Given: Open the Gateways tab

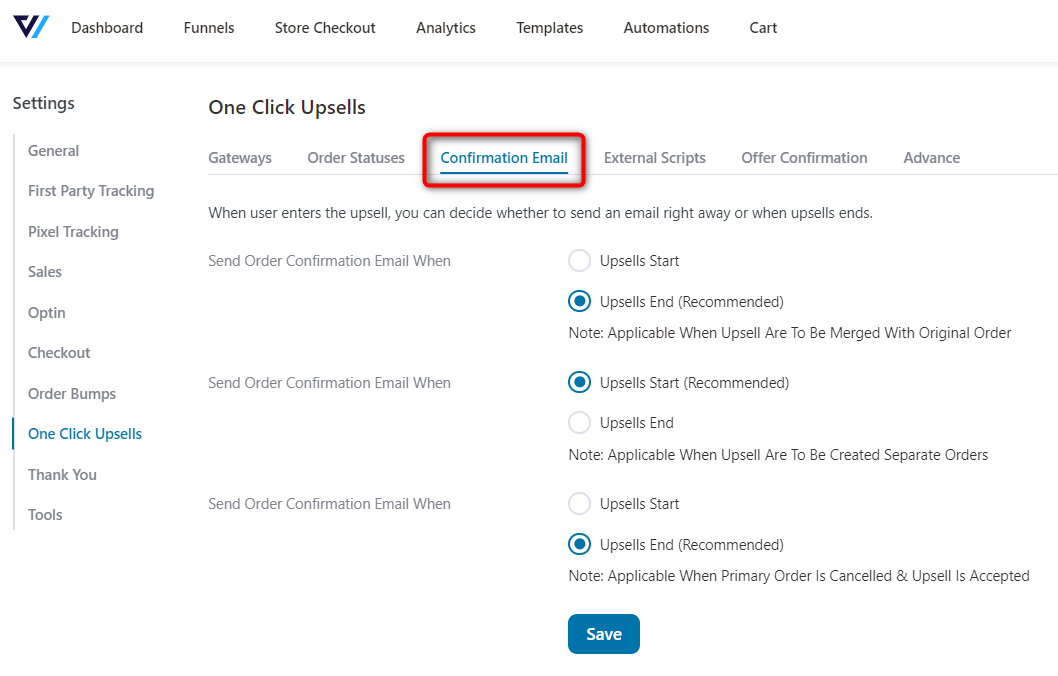Looking at the screenshot, I should [240, 158].
